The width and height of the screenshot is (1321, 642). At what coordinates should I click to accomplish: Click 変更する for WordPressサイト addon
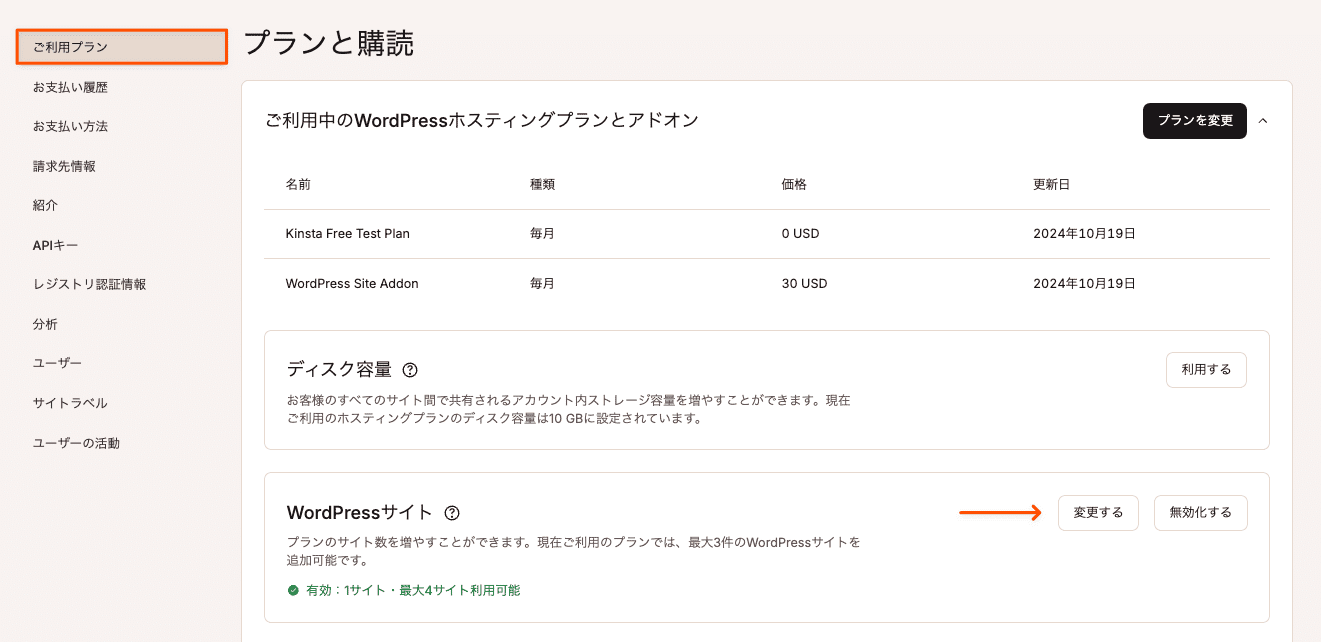click(x=1098, y=512)
